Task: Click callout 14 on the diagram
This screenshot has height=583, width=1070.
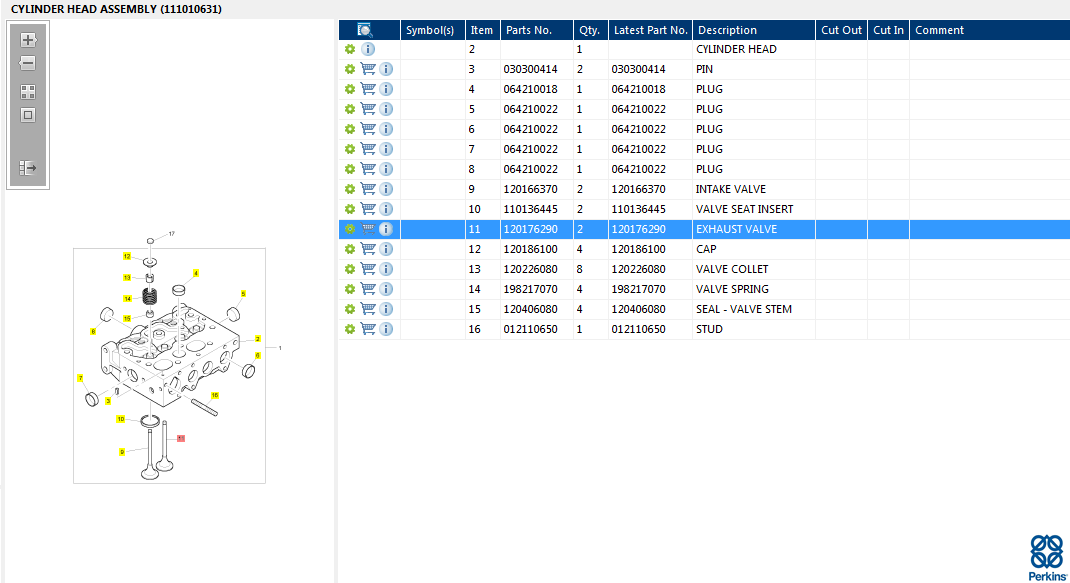Action: tap(127, 298)
